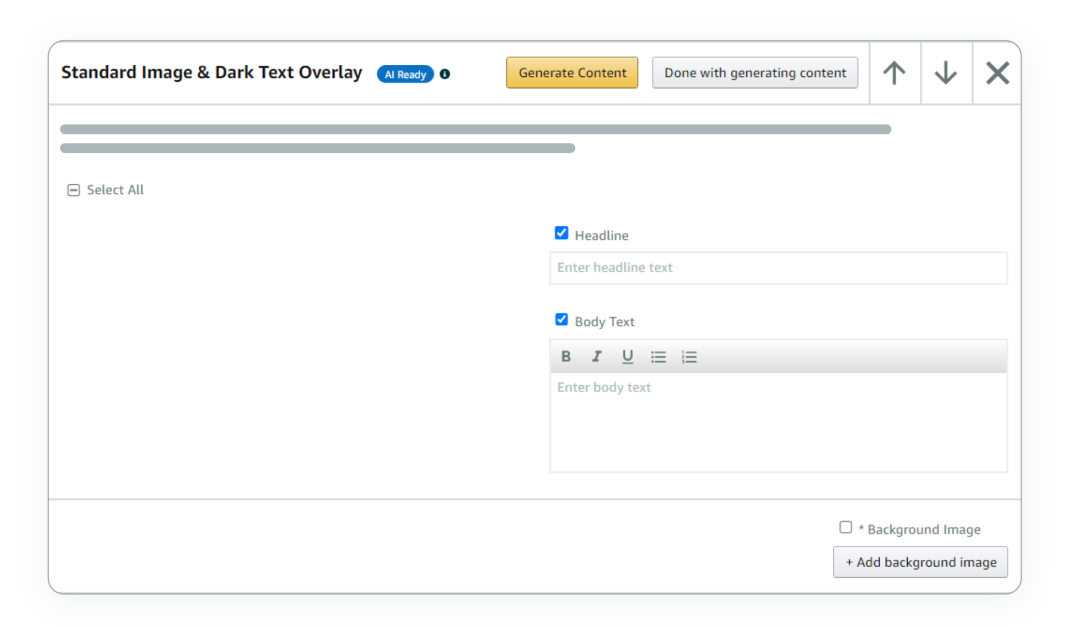
Task: Toggle bold formatting in body text toolbar
Action: [565, 356]
